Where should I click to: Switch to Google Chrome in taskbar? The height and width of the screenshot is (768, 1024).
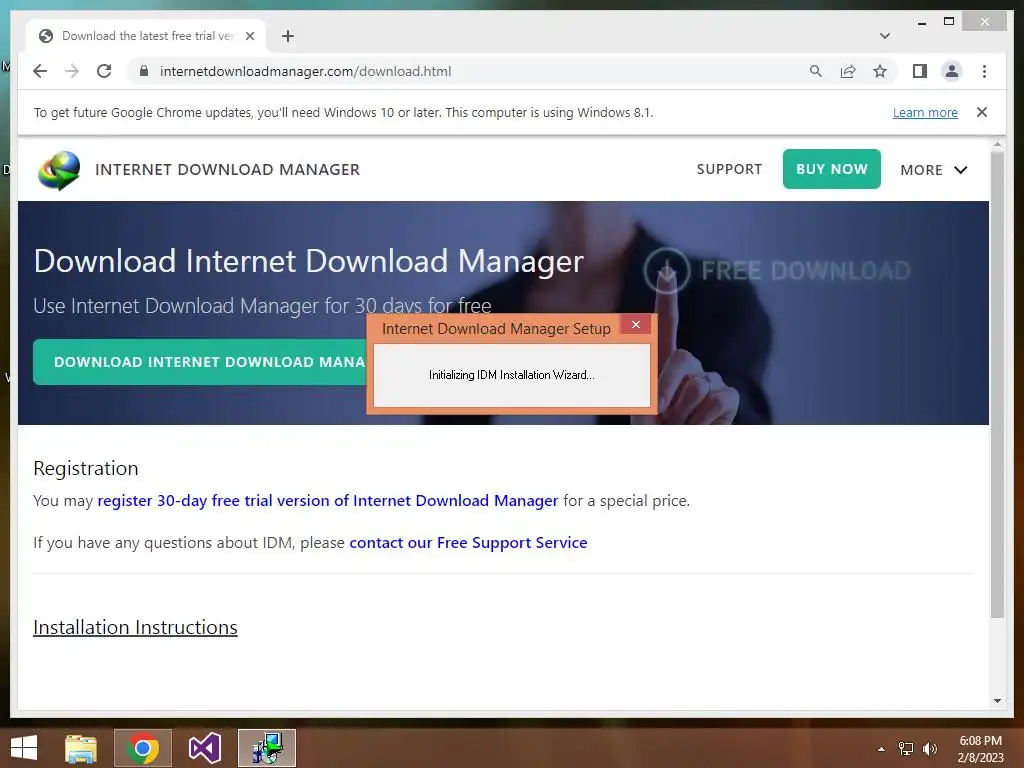point(143,748)
